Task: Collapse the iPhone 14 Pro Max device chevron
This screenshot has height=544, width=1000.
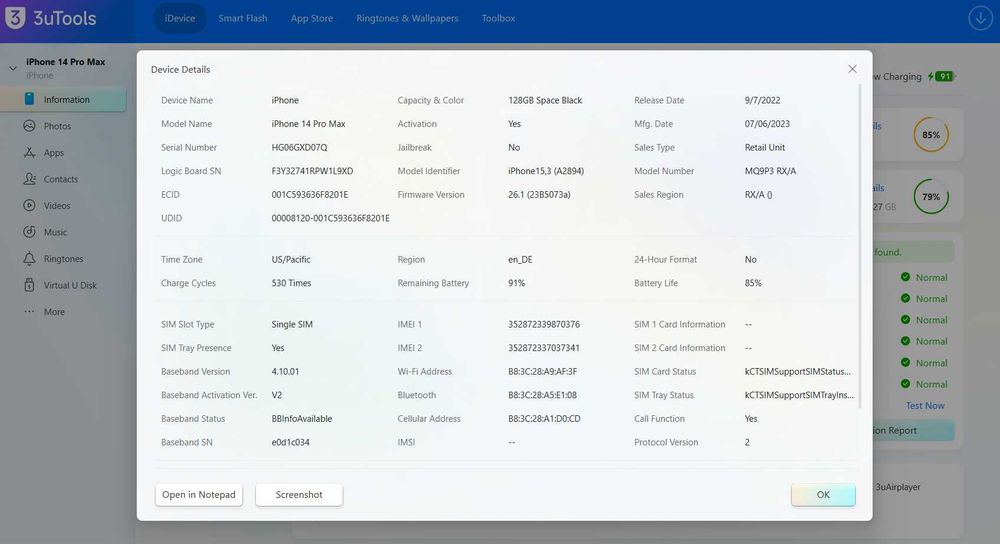Action: [13, 68]
